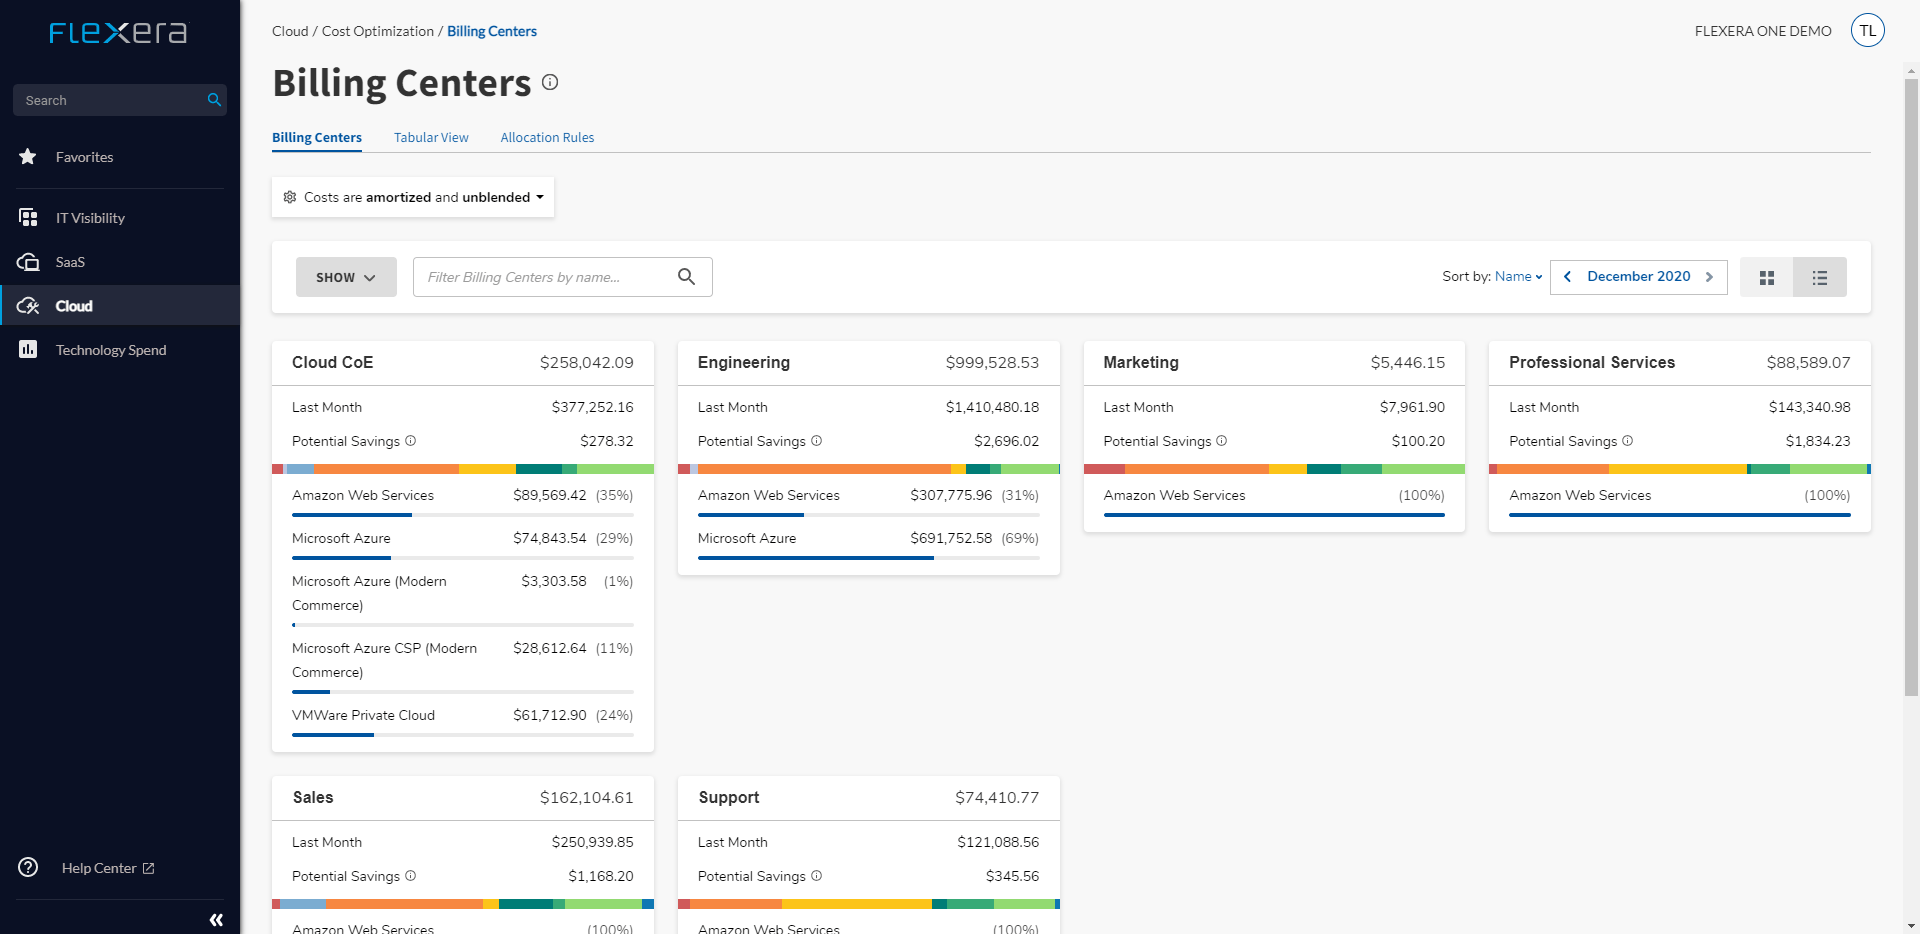
Task: Go to next month after December 2020
Action: click(x=1709, y=277)
